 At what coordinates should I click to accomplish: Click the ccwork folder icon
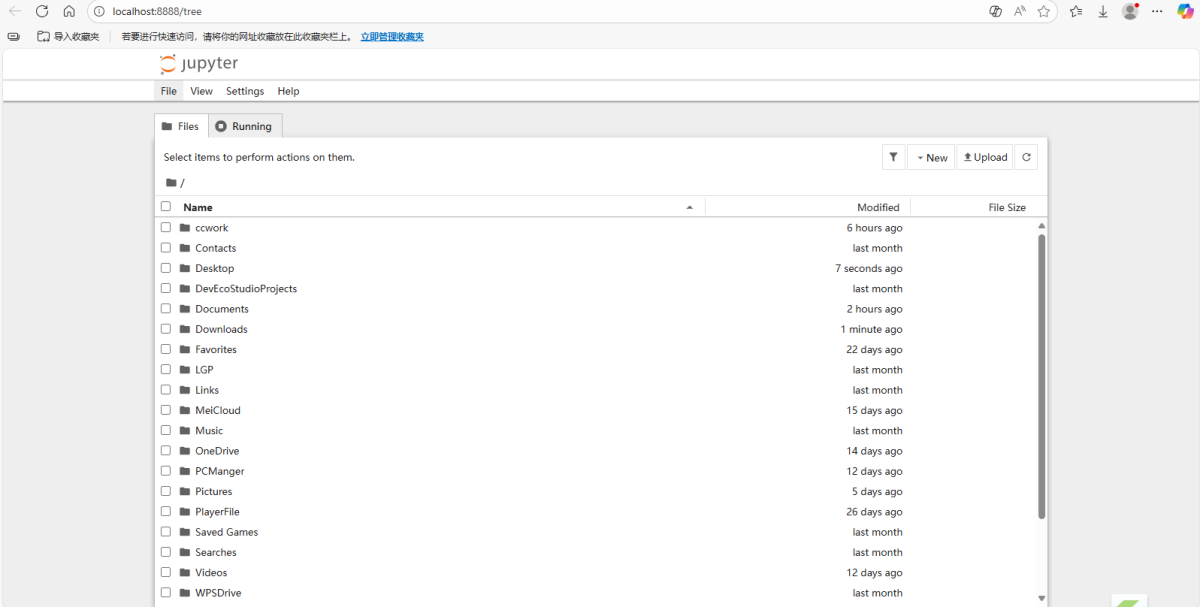185,228
